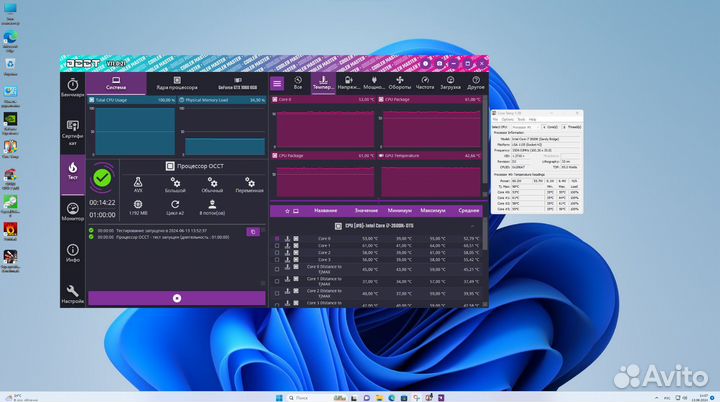
Task: Open the Инфо section
Action: pos(73,253)
